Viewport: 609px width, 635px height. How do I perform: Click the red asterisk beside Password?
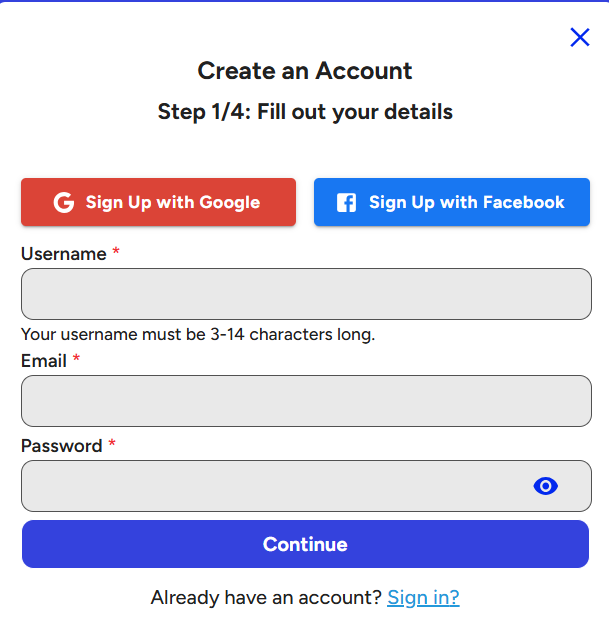pos(112,443)
